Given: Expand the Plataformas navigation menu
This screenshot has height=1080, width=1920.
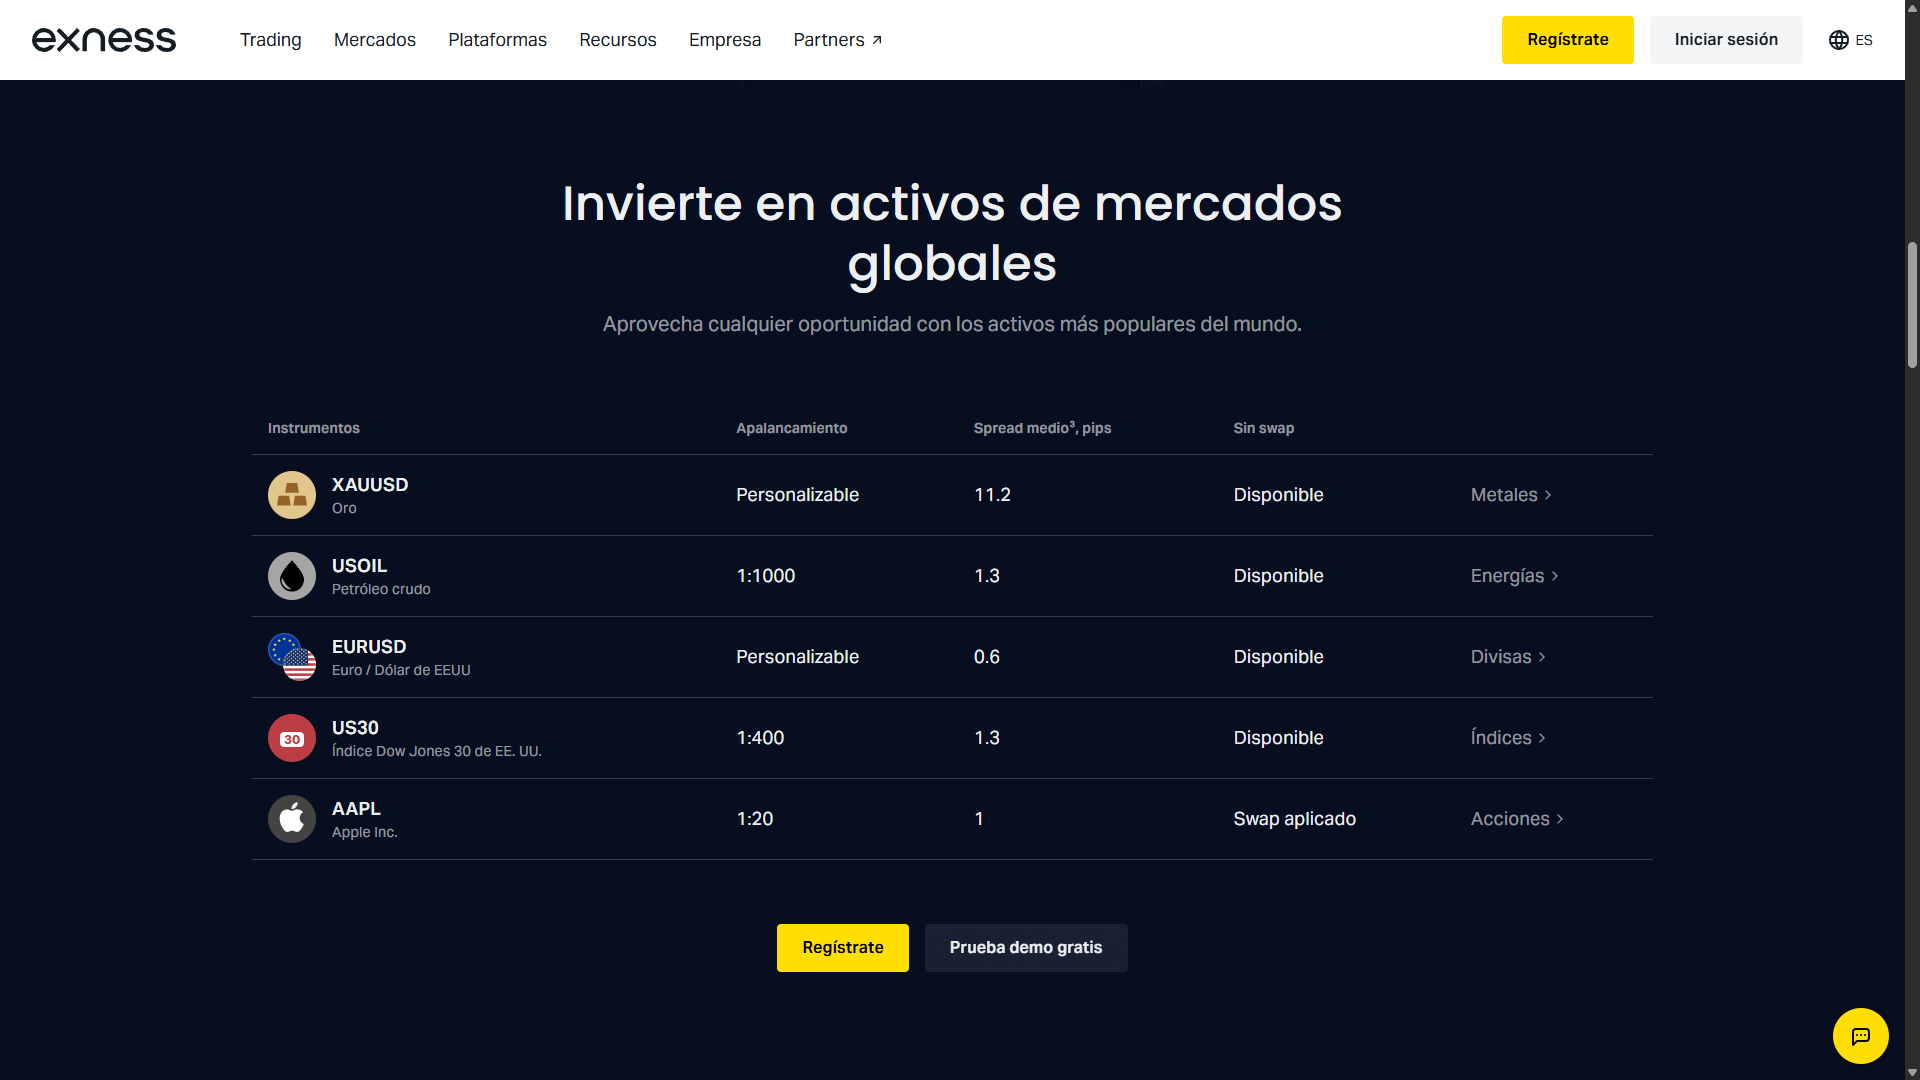Looking at the screenshot, I should 497,40.
